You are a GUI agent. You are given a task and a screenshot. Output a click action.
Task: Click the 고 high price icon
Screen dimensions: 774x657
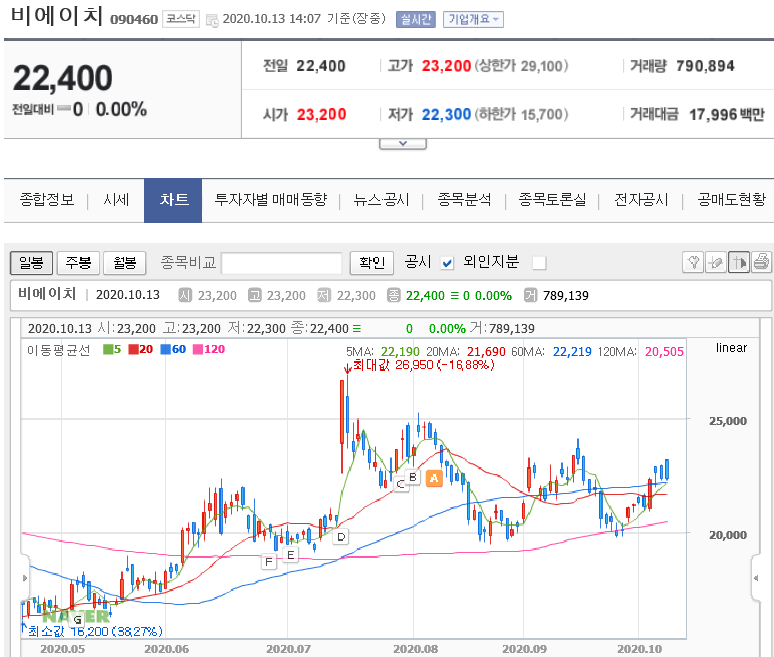click(x=255, y=295)
